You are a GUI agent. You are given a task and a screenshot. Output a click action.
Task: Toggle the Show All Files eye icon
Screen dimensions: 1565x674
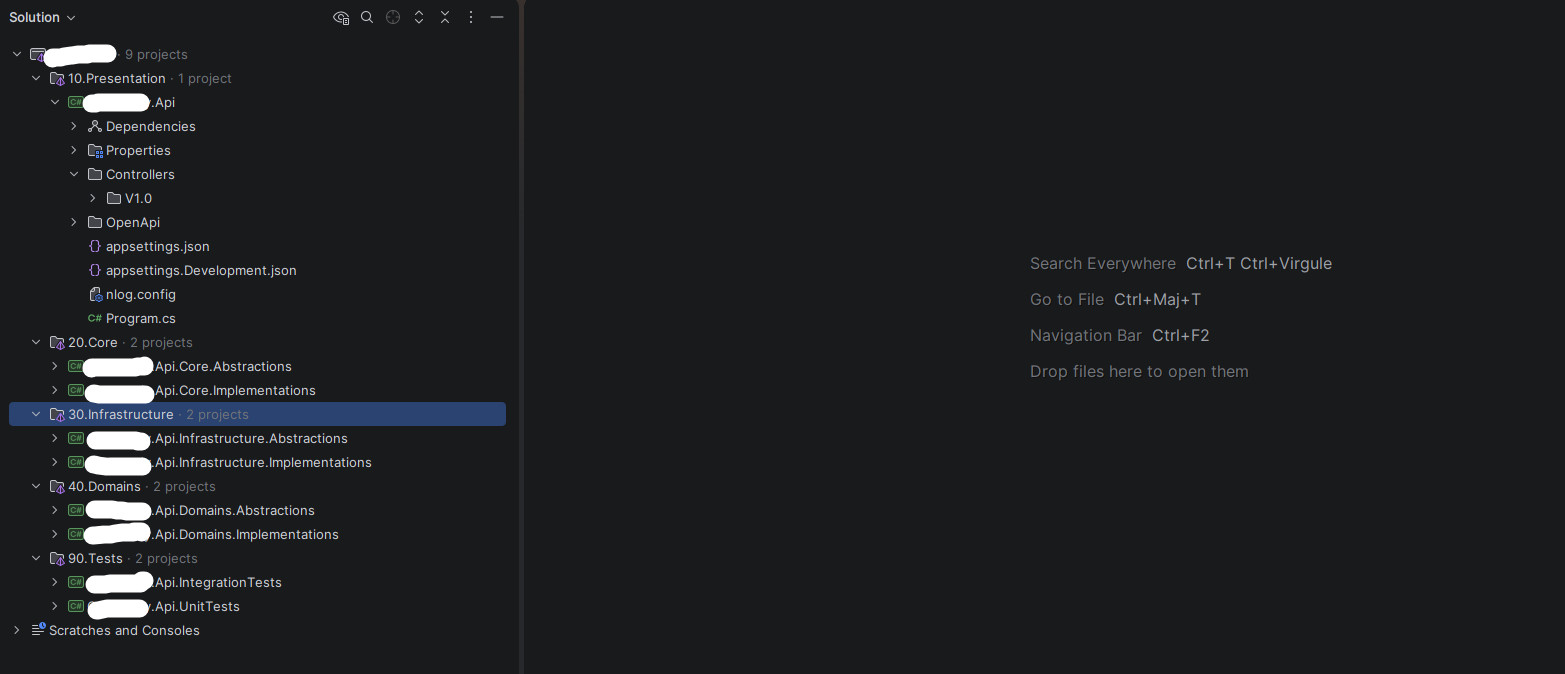tap(341, 17)
